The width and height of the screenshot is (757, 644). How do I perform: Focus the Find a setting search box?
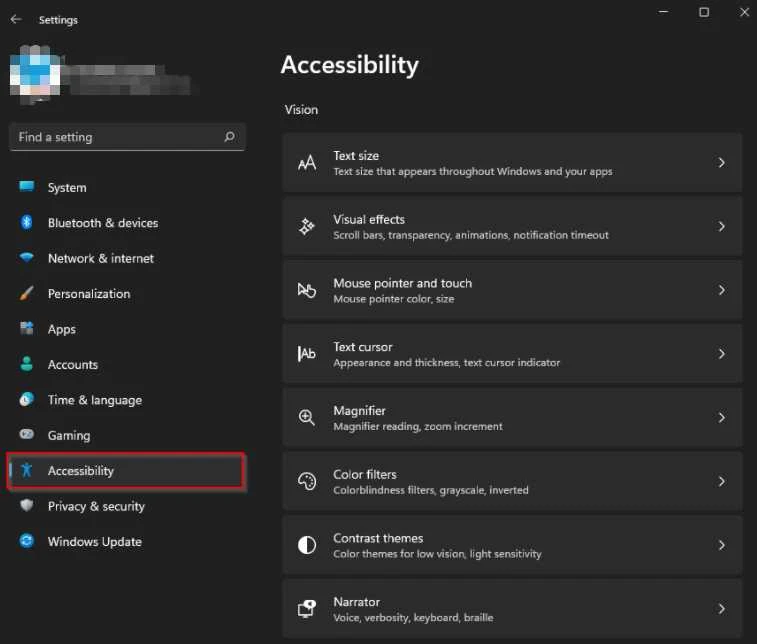115,137
